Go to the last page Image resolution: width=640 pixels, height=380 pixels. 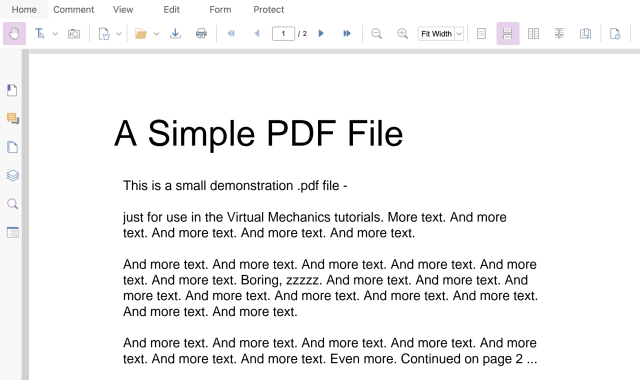coord(347,33)
